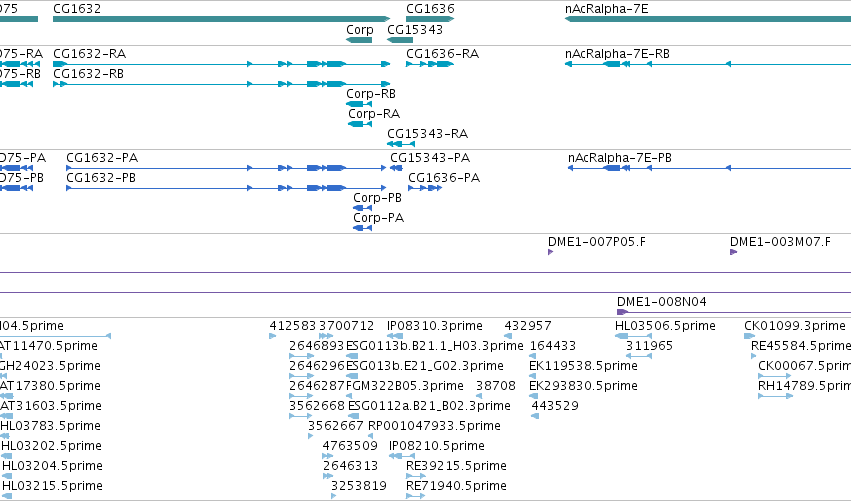Select EST IP08310.3prime
The image size is (851, 501).
pos(435,326)
